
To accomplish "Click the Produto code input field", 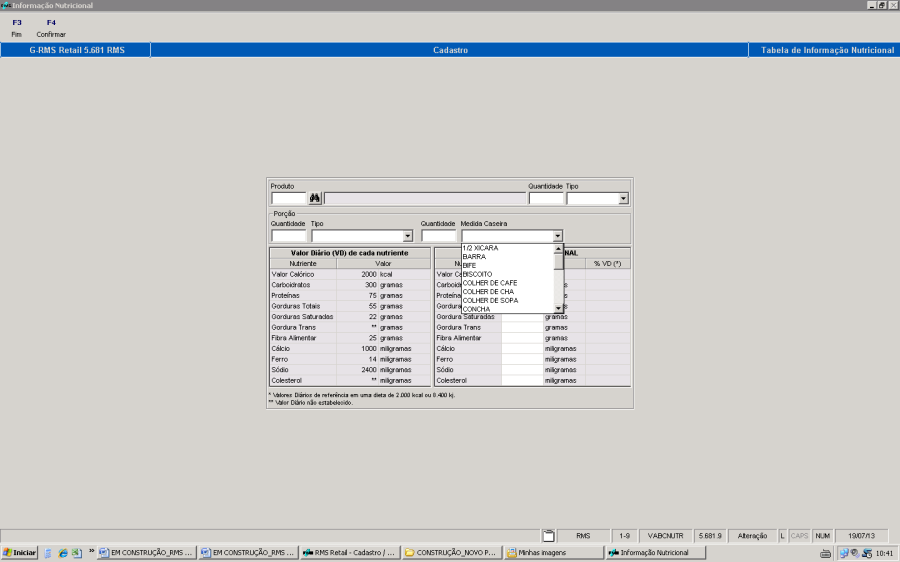I will (289, 199).
